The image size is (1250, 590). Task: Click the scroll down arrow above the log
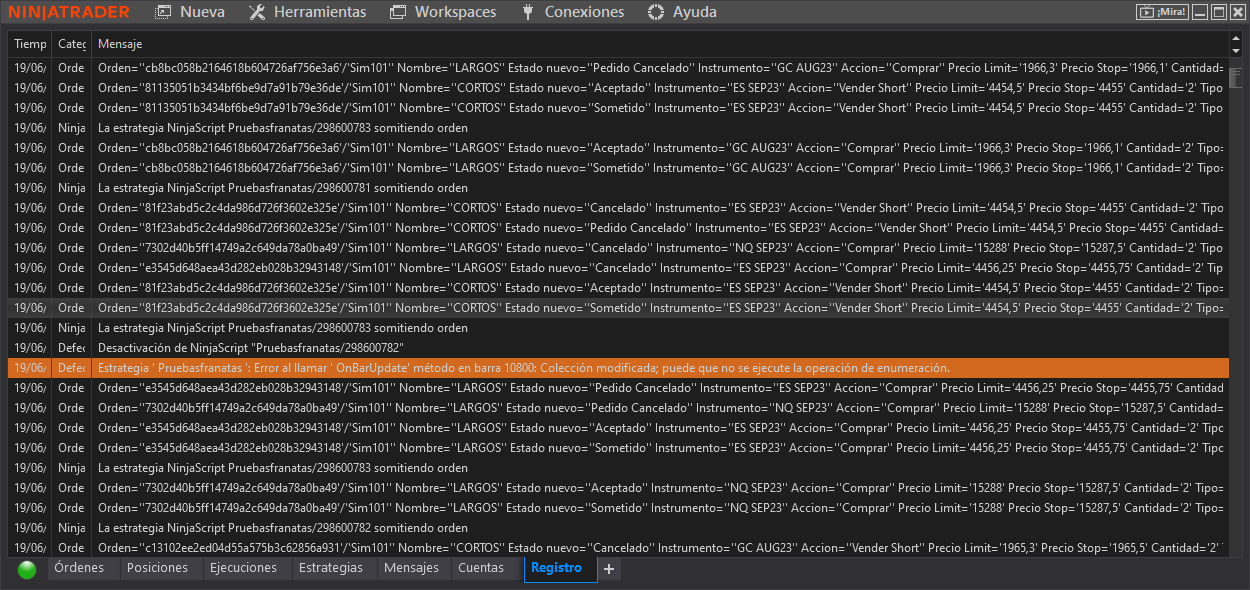point(1235,50)
